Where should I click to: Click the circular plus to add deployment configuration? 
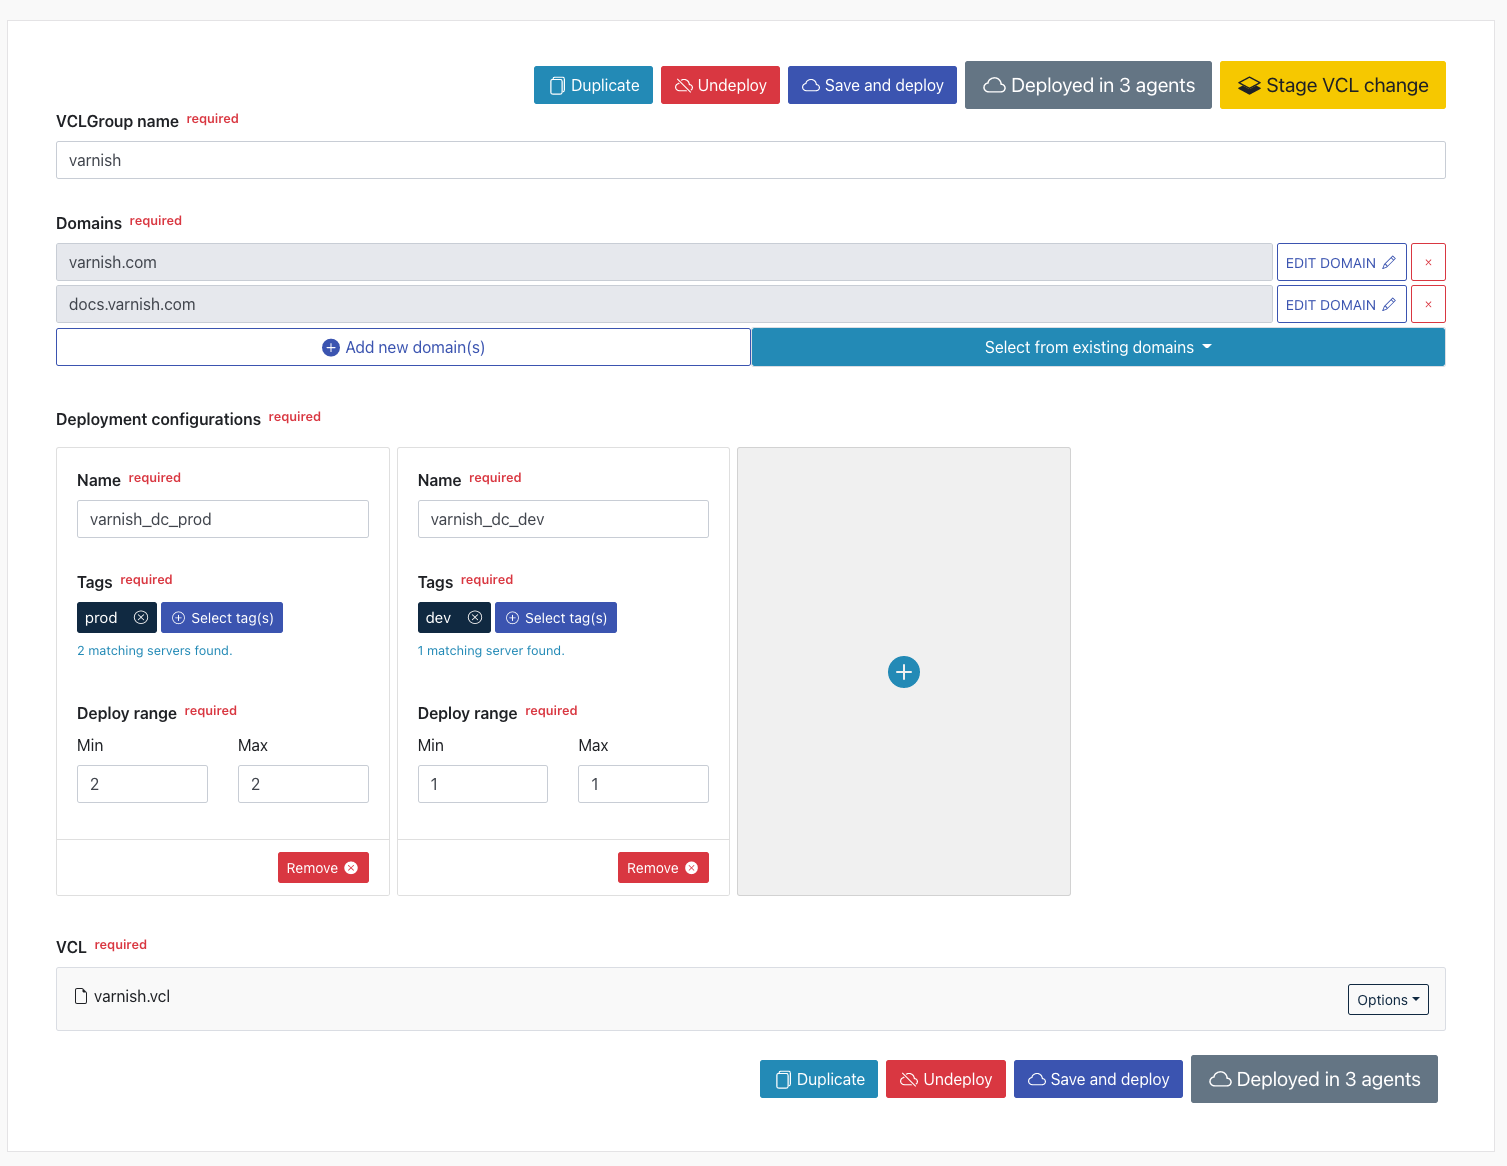point(904,671)
